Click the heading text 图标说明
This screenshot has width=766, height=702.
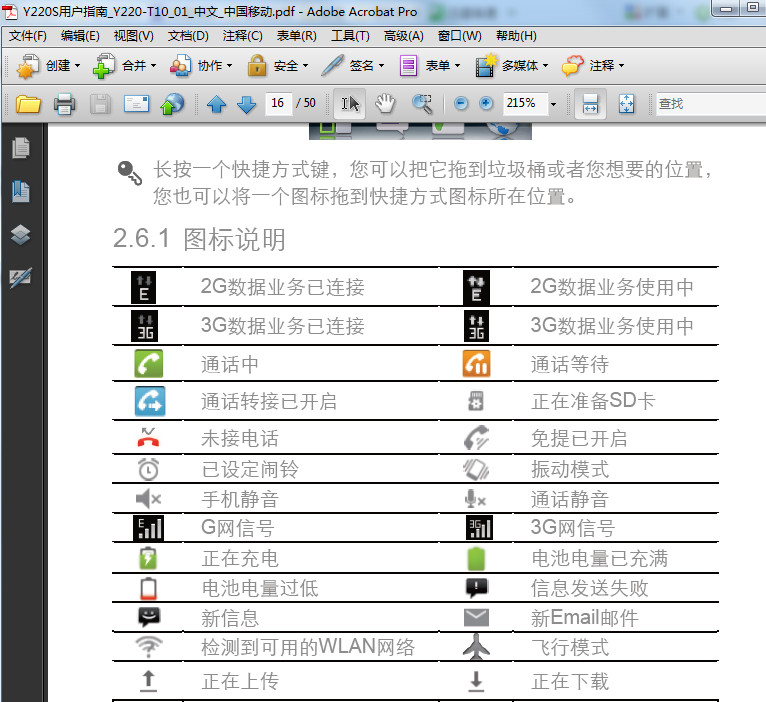(x=234, y=240)
